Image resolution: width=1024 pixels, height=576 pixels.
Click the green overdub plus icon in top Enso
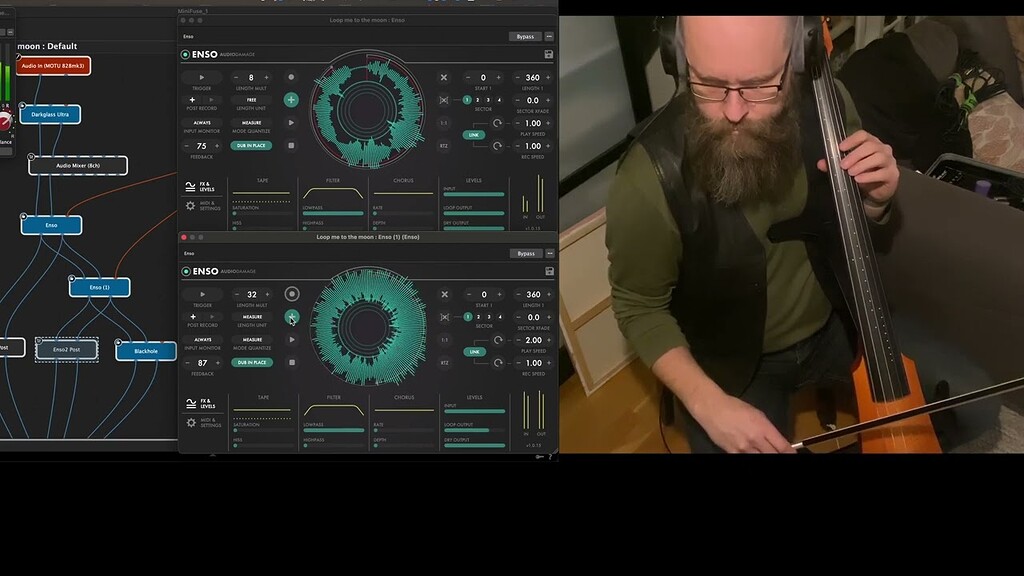click(x=293, y=100)
